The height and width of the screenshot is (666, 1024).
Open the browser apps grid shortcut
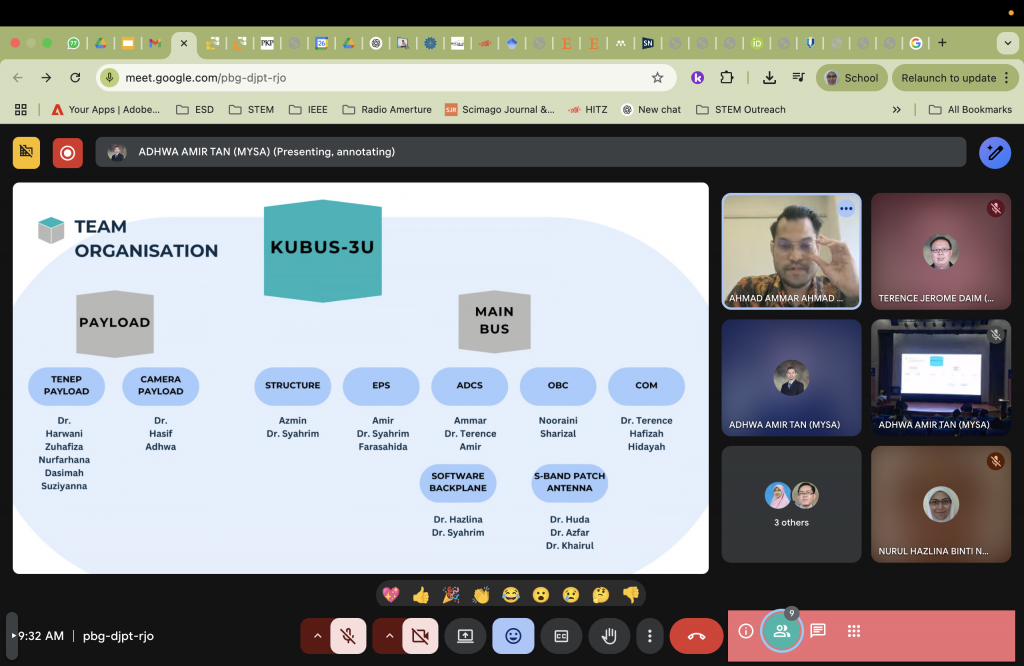(21, 110)
